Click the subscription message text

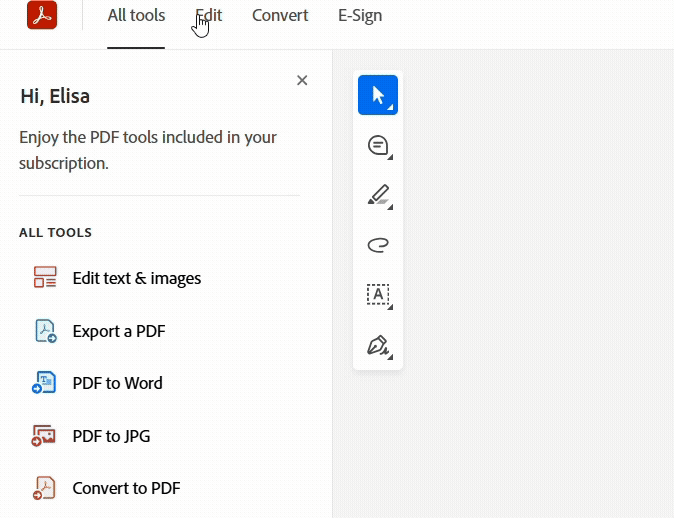point(148,150)
